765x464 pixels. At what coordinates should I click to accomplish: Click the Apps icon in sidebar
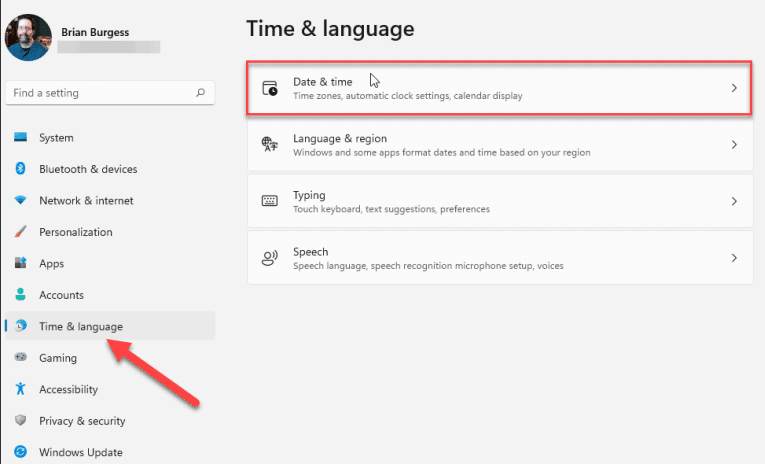20,262
